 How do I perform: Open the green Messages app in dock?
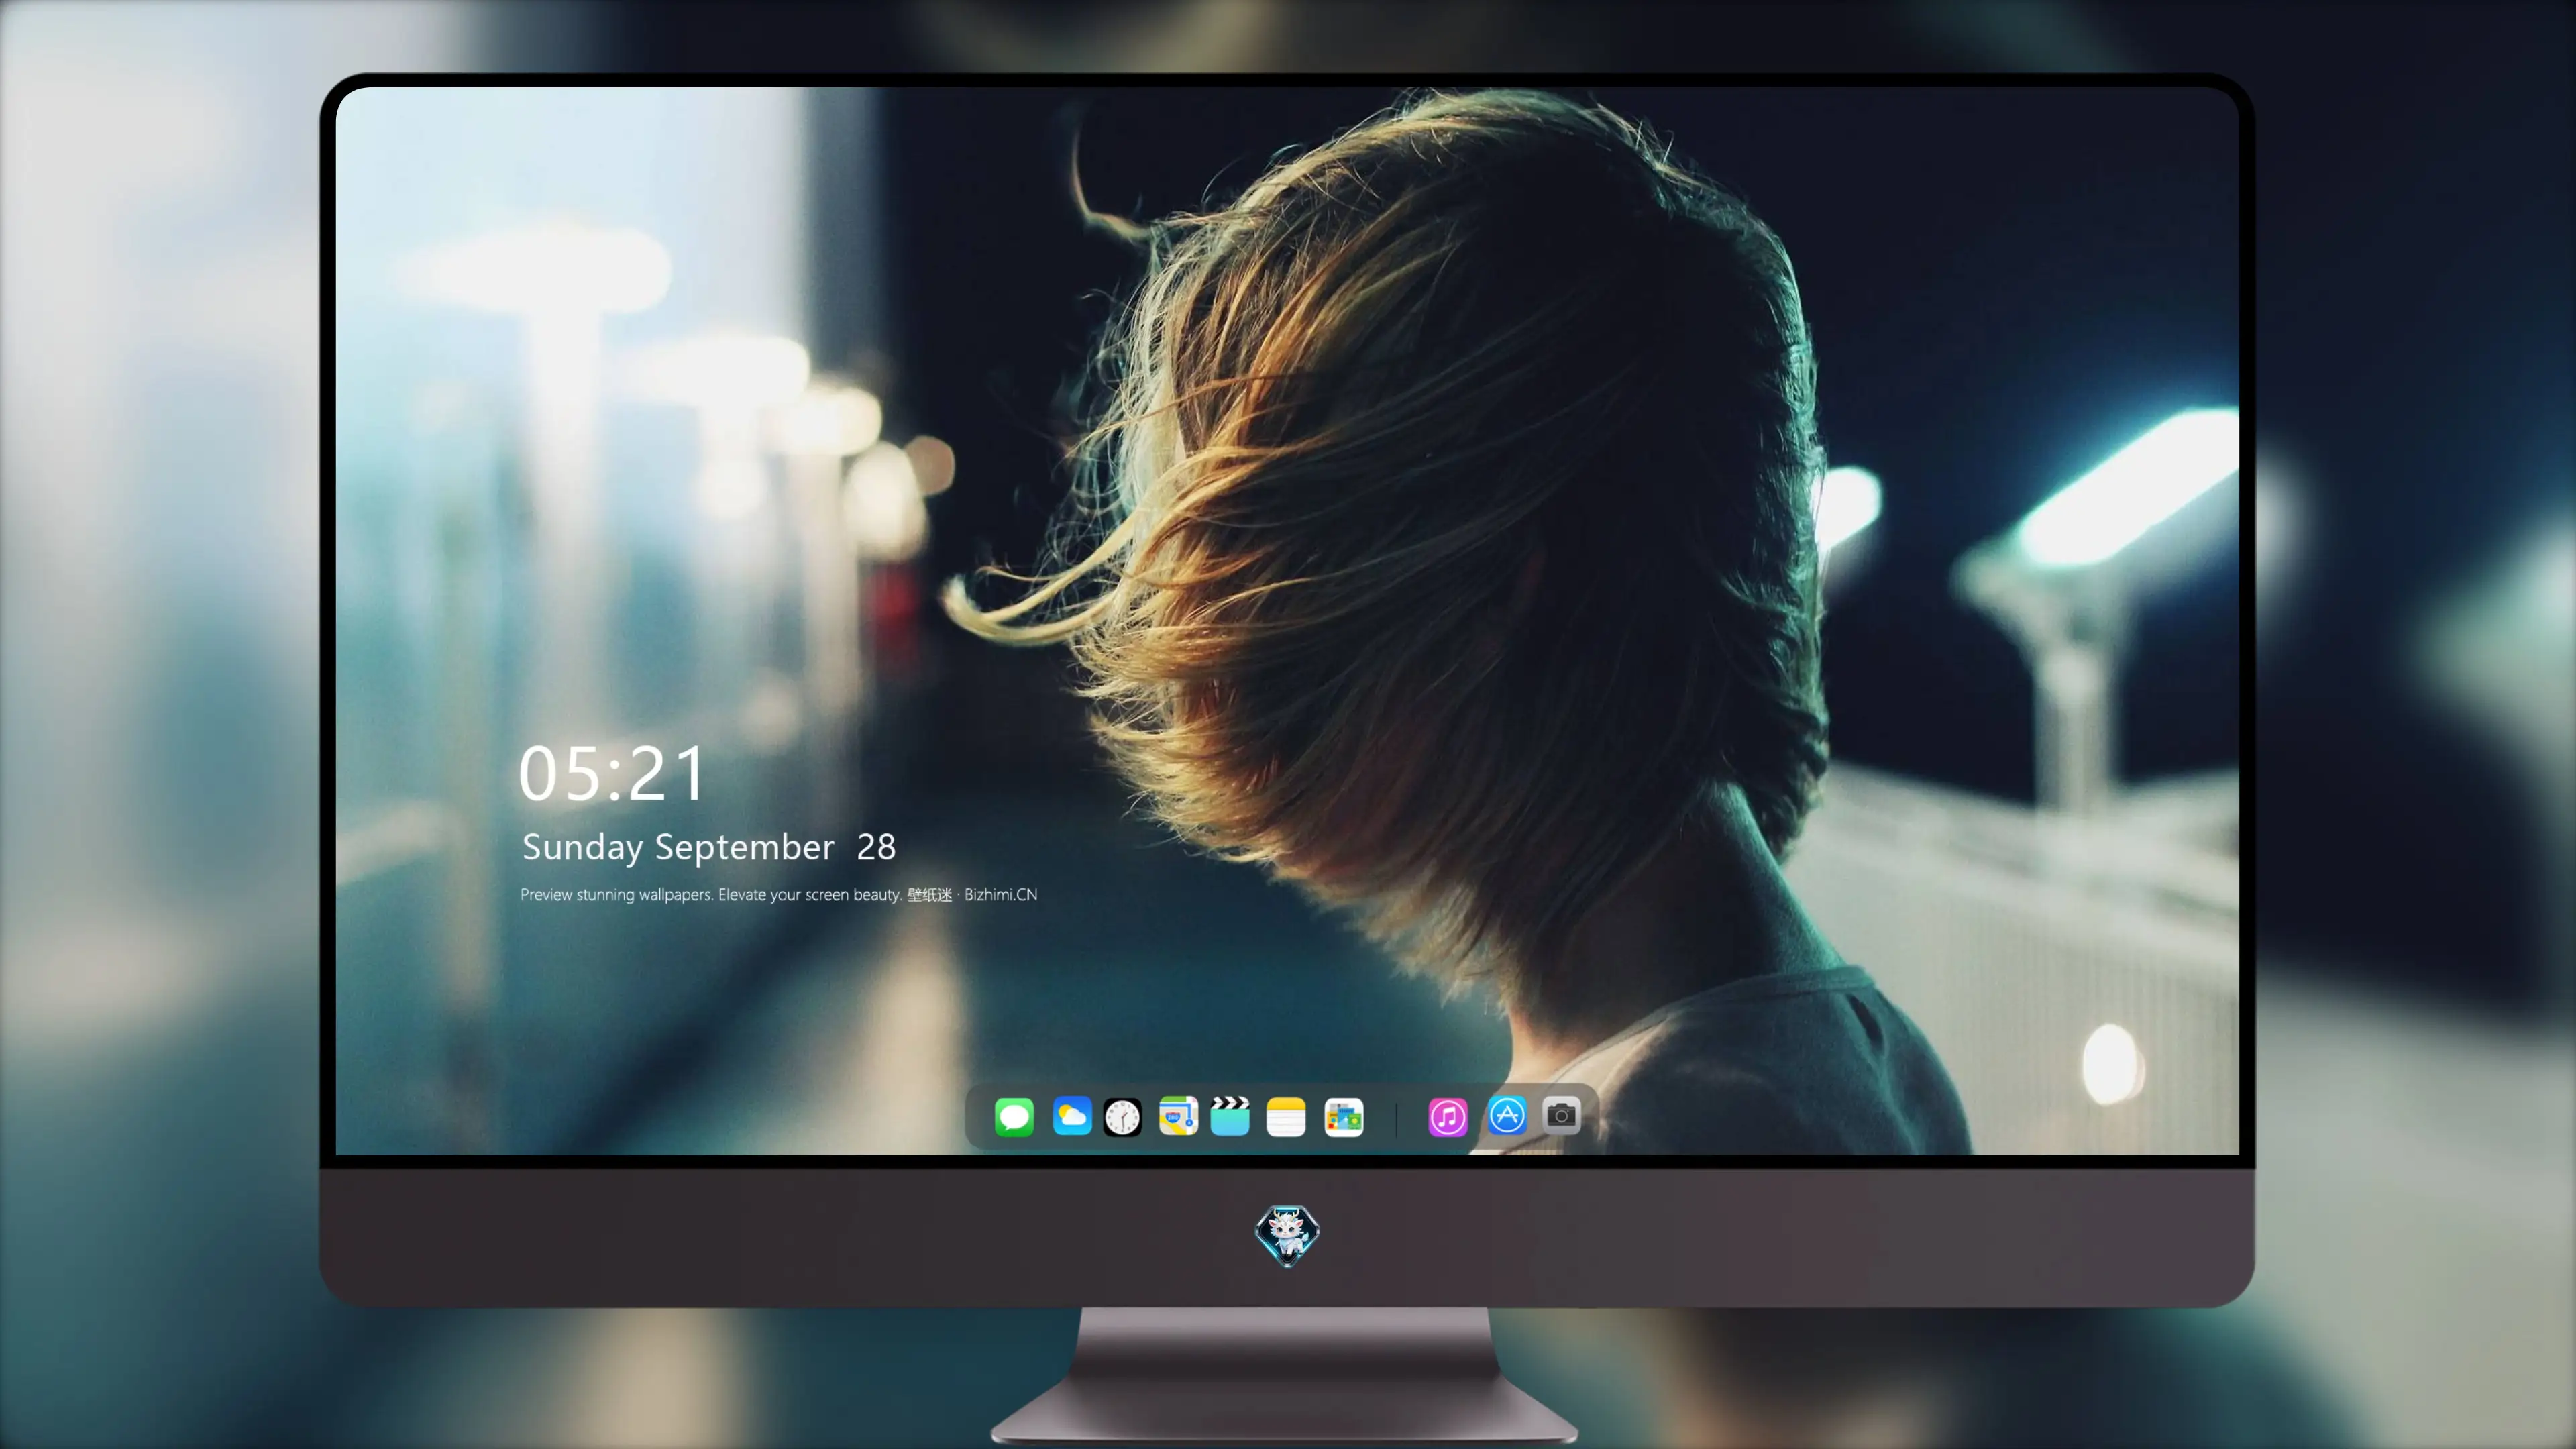point(1014,1116)
